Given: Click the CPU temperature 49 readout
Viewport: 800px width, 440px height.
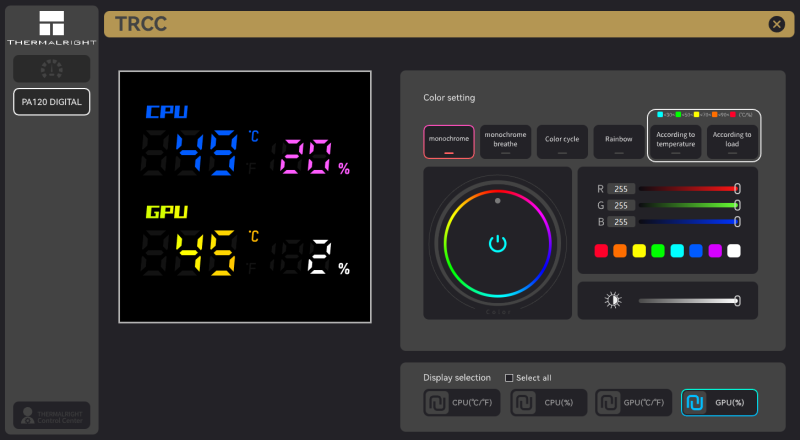Looking at the screenshot, I should (x=207, y=153).
